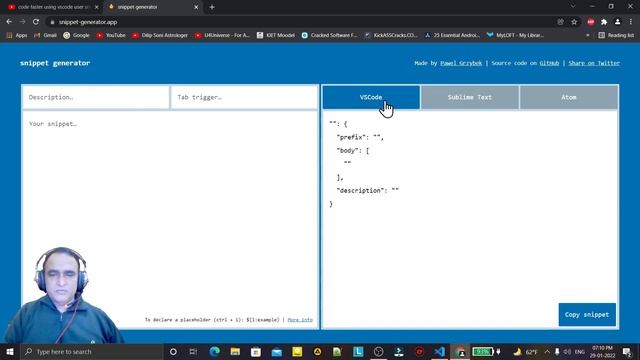The image size is (640, 360).
Task: Open the teal L app on taskbar
Action: [358, 351]
